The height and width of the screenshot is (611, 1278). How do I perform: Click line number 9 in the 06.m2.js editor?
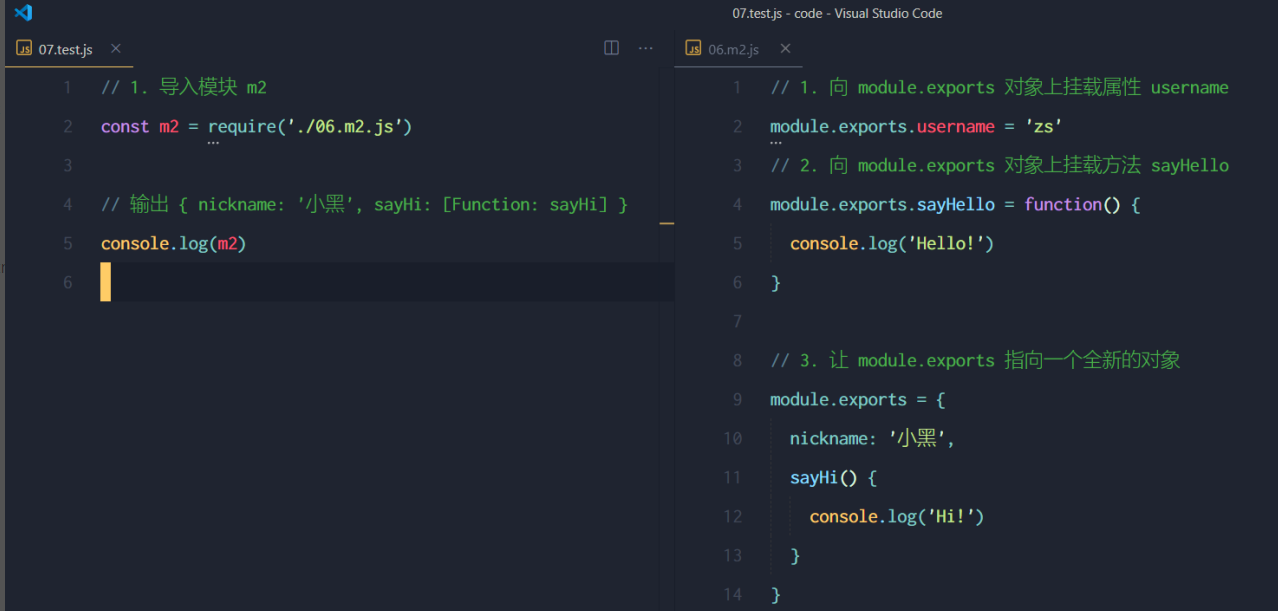pyautogui.click(x=737, y=399)
